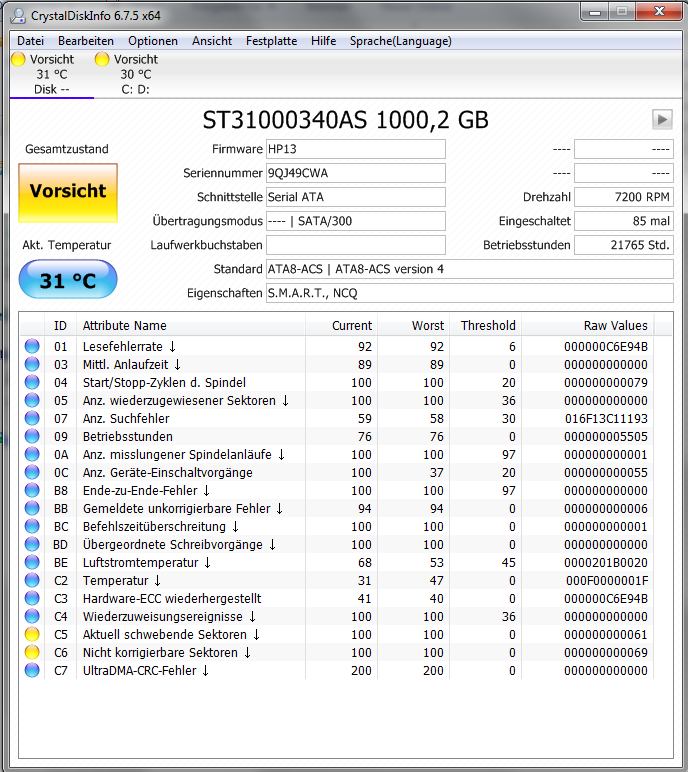Click the yellow Vorsicht indicator above 30 °C
688x772 pixels.
point(102,59)
